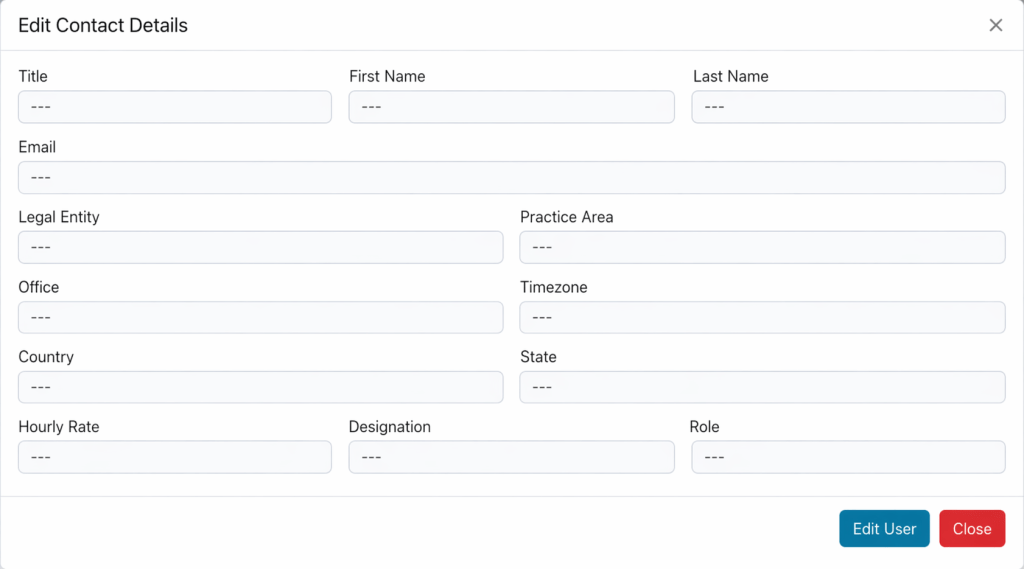Click the Email label text
The height and width of the screenshot is (569, 1024).
pos(37,147)
